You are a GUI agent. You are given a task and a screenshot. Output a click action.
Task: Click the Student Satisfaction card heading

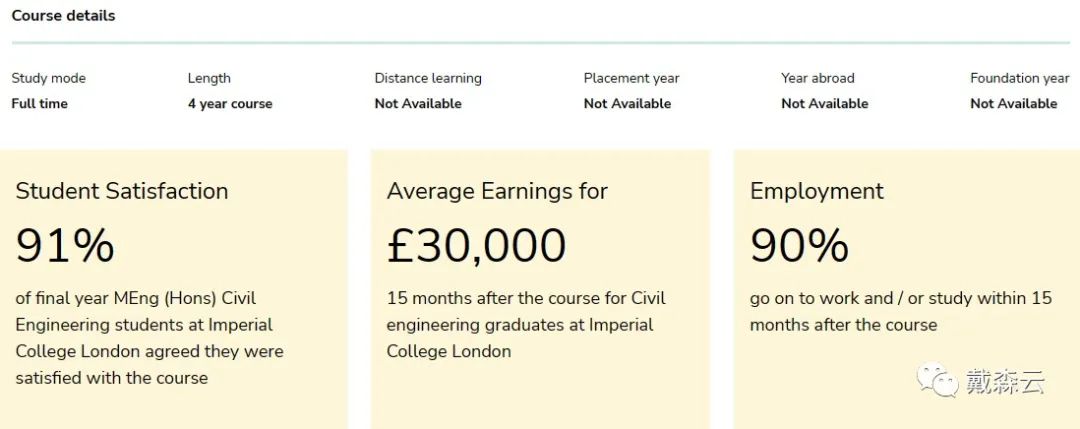click(122, 191)
